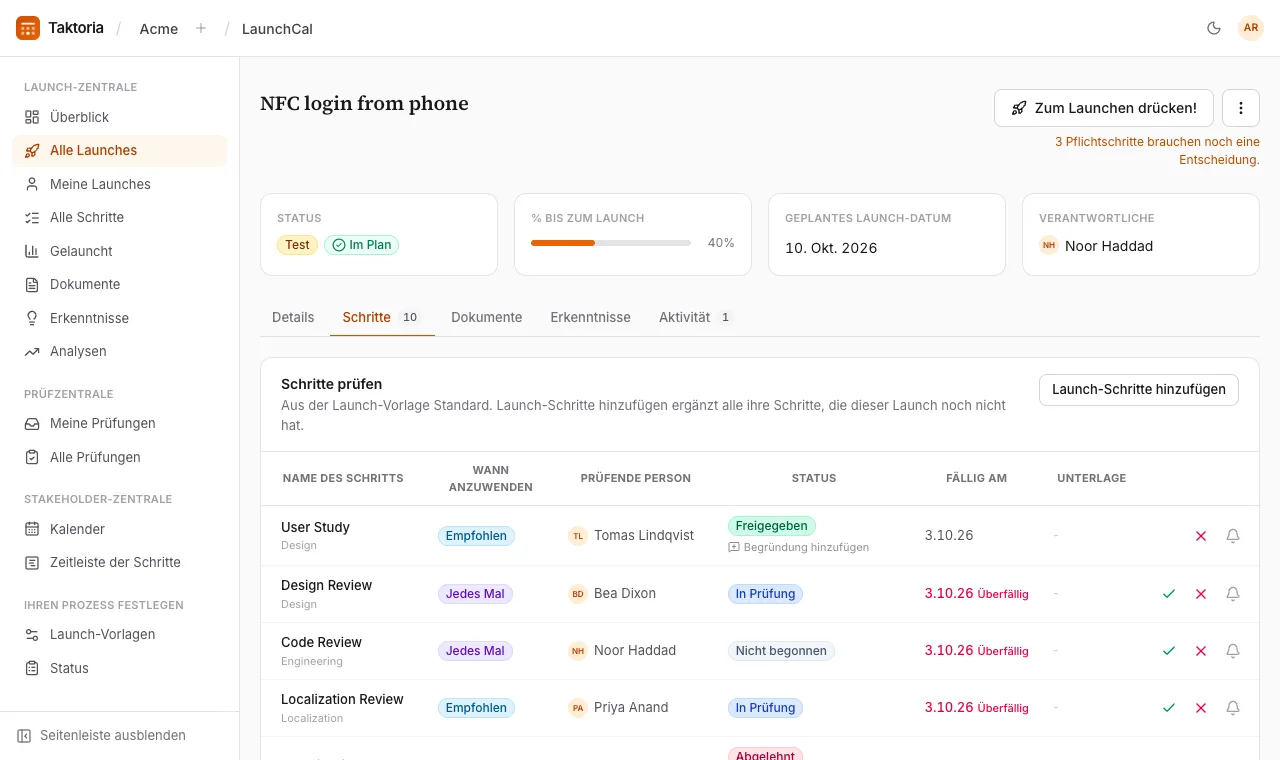Go to Meine Launches
Image resolution: width=1280 pixels, height=760 pixels.
coord(120,184)
